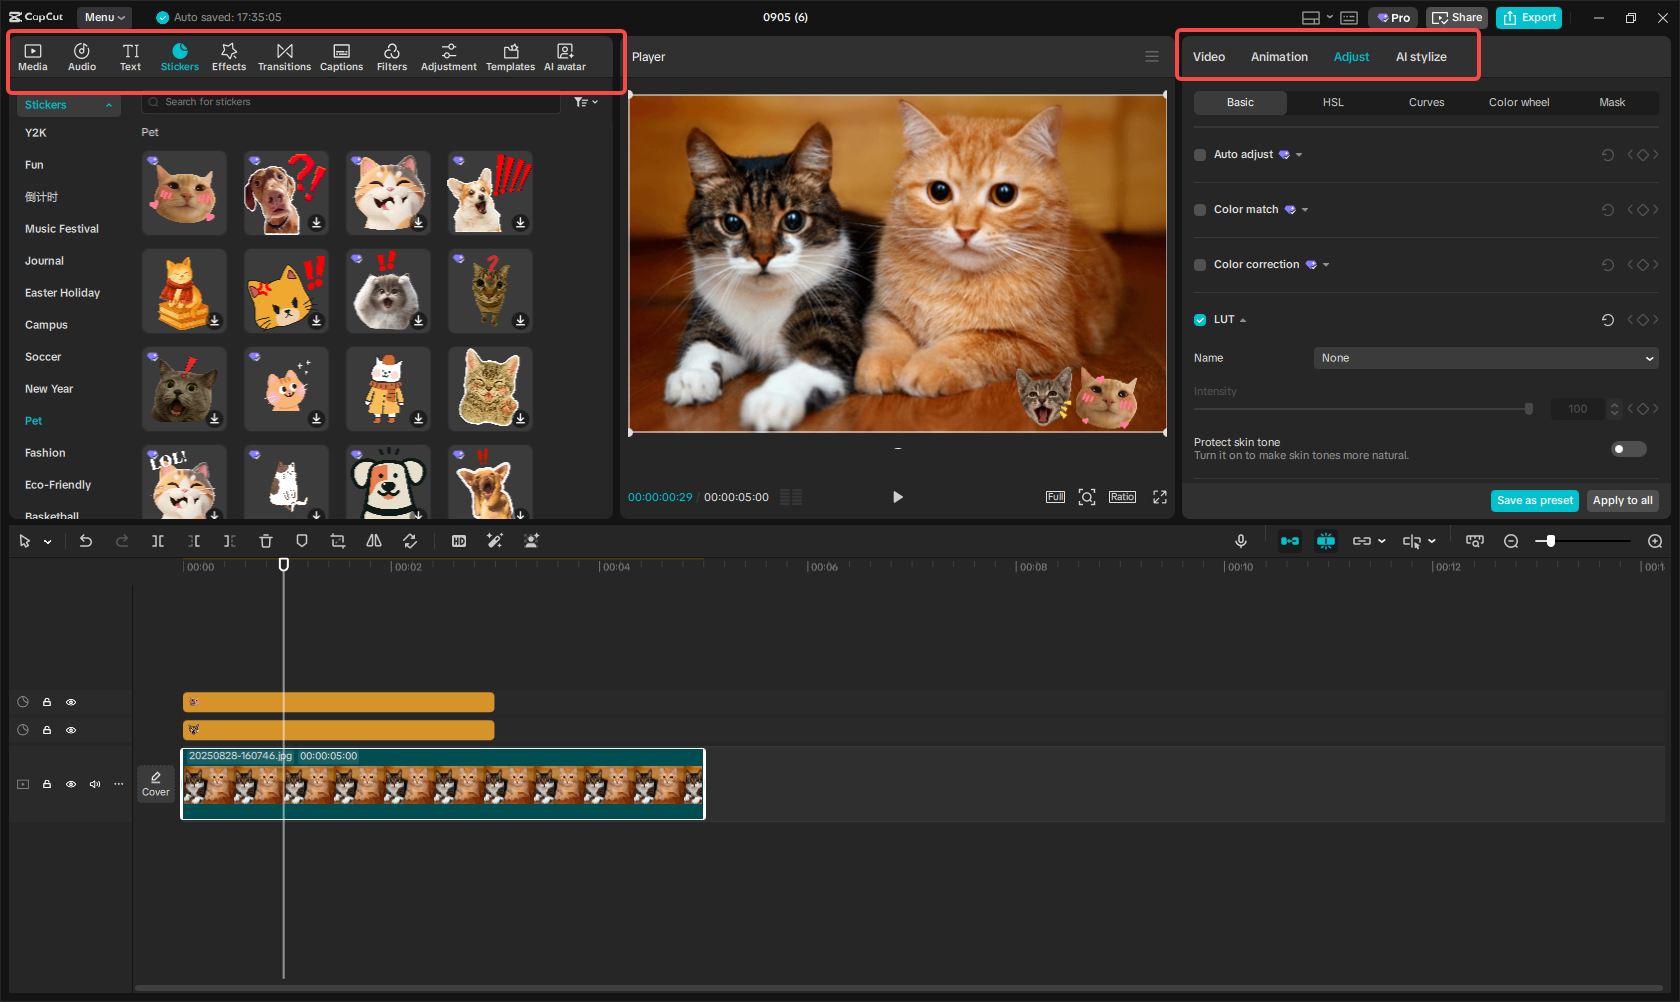Click the Cover edit button on track

[156, 783]
